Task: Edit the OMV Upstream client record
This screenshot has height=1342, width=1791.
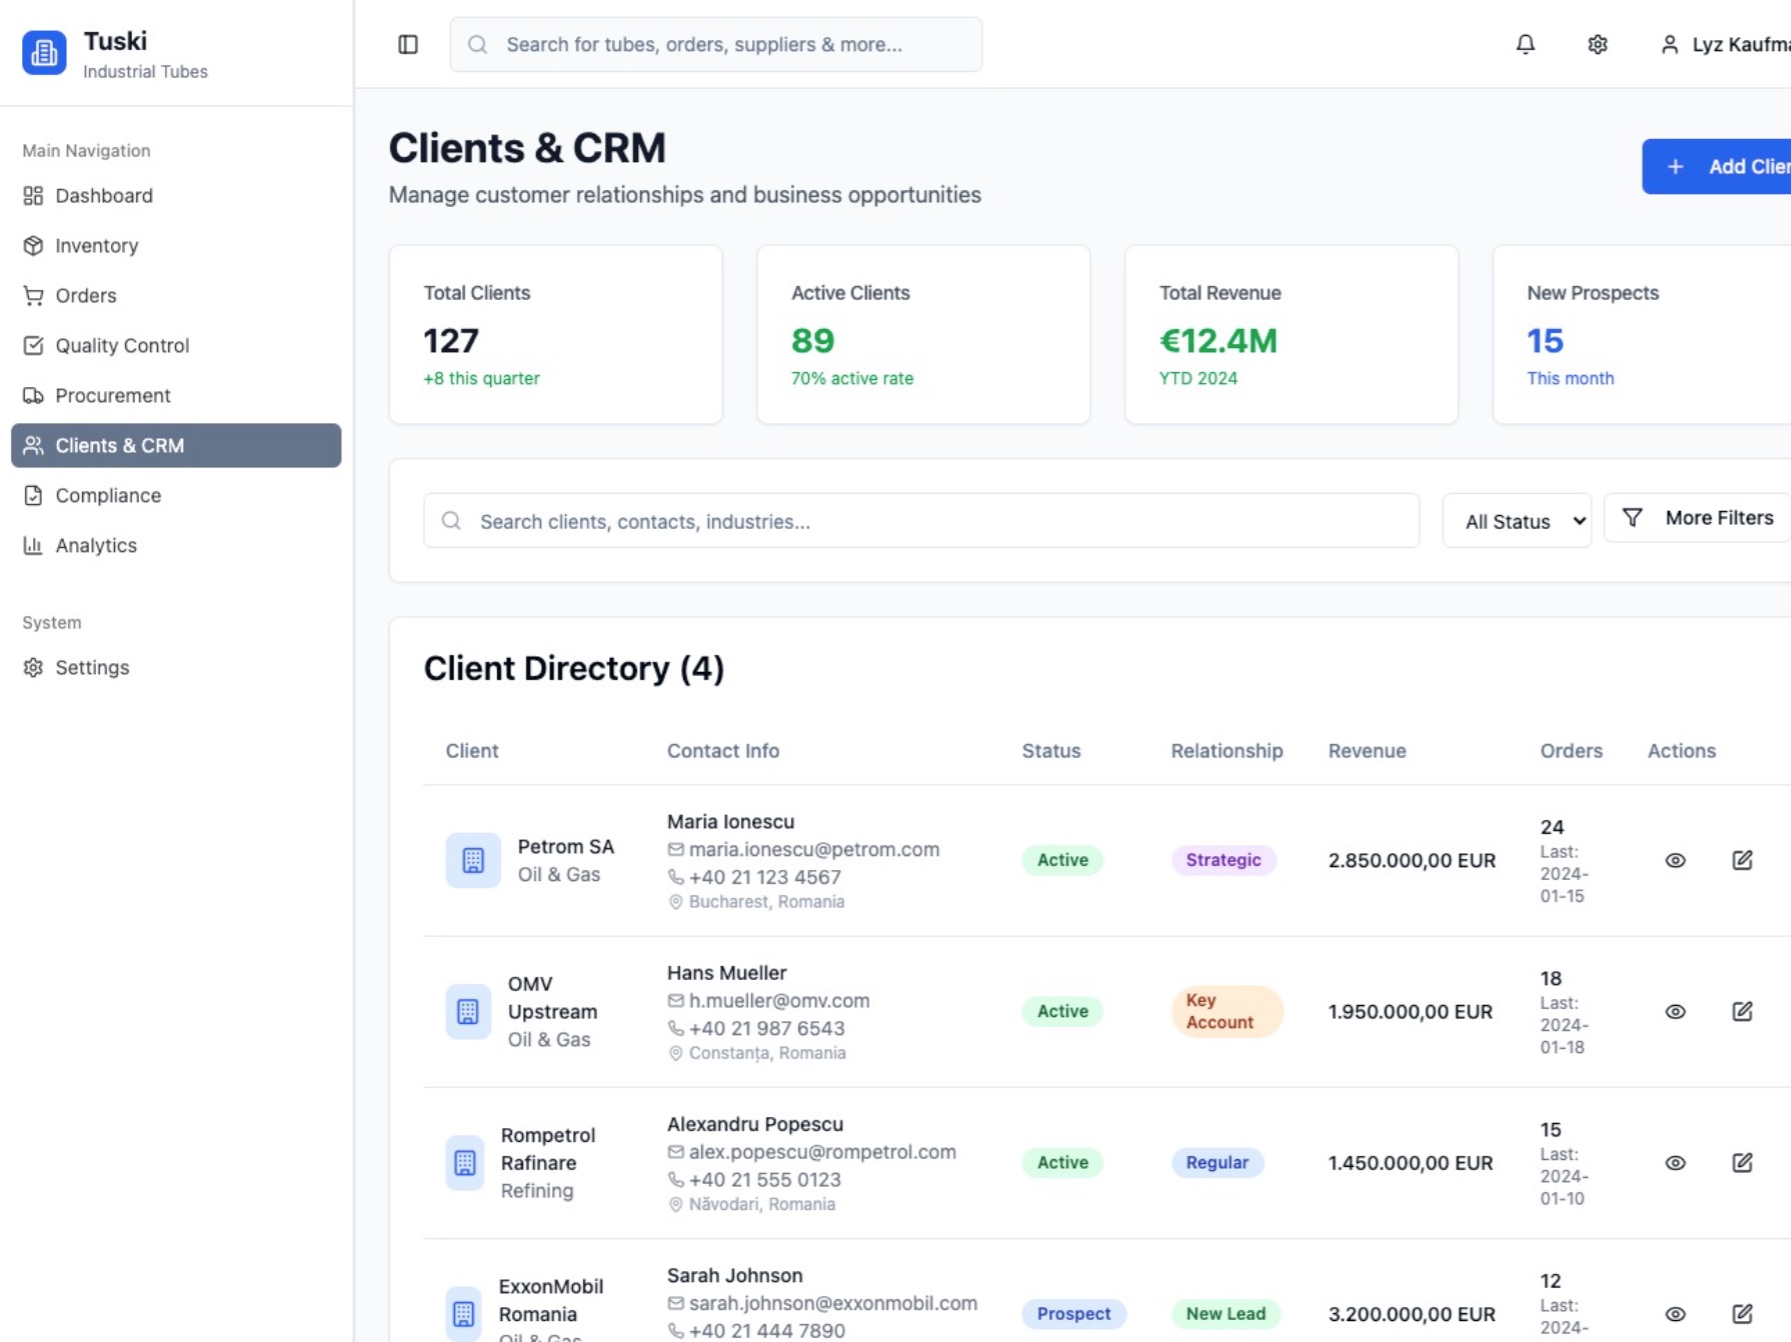Action: (x=1742, y=1011)
